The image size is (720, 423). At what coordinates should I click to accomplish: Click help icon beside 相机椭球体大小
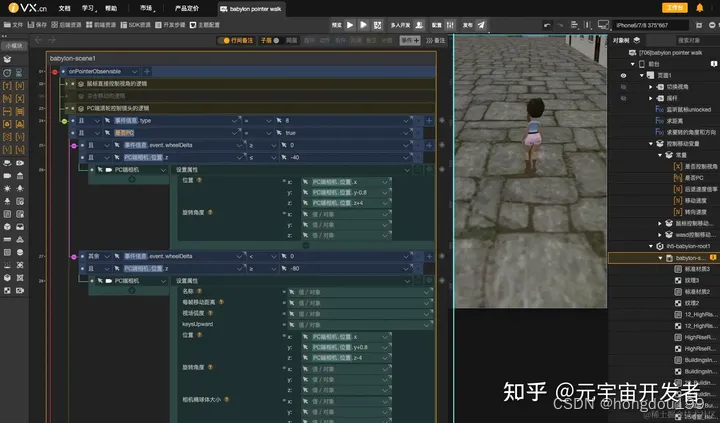[226, 400]
